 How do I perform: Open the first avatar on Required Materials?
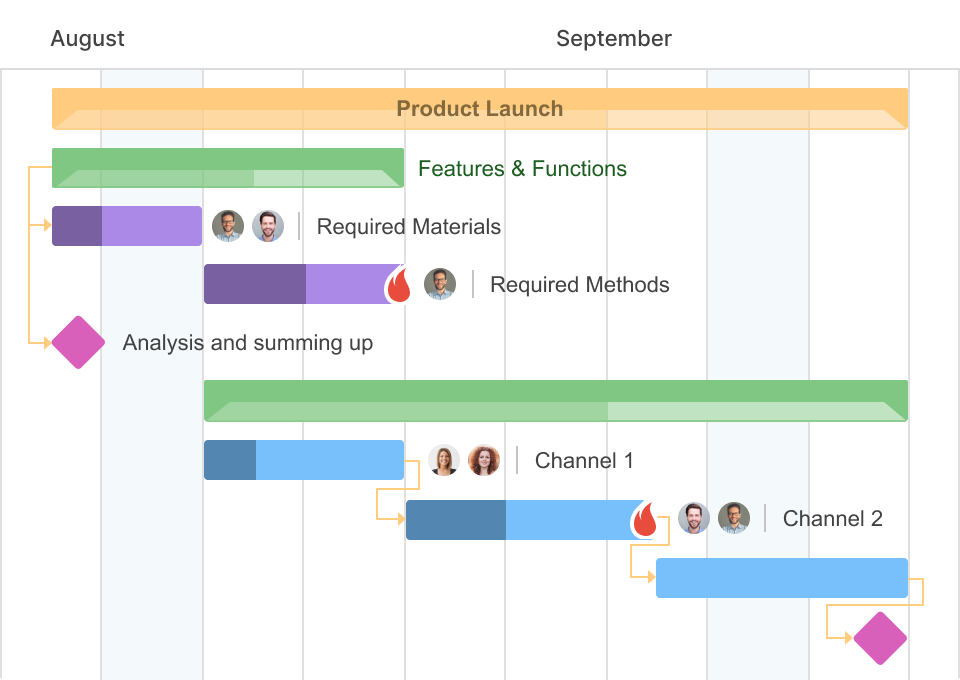tap(230, 226)
